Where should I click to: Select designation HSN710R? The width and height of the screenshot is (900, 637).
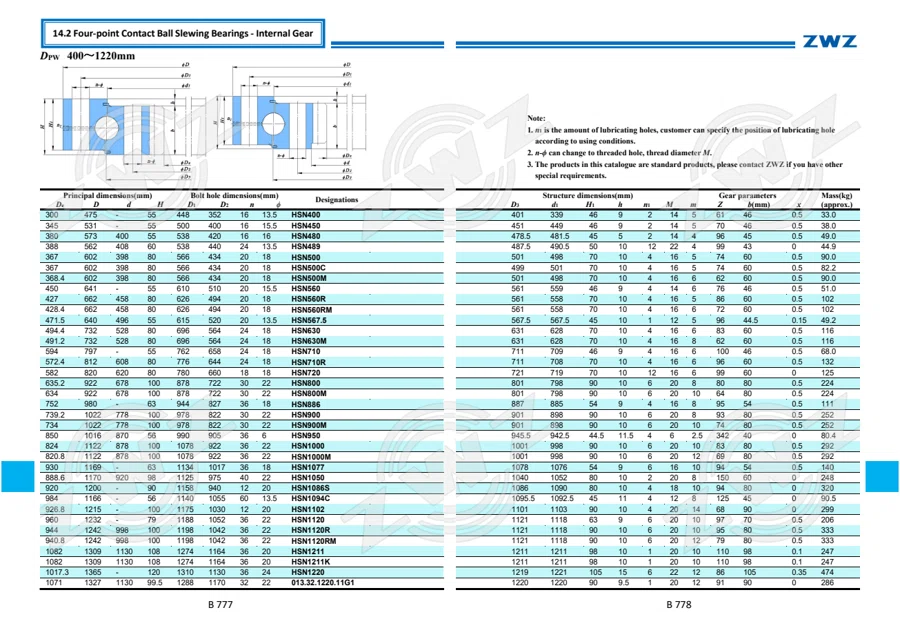[308, 362]
